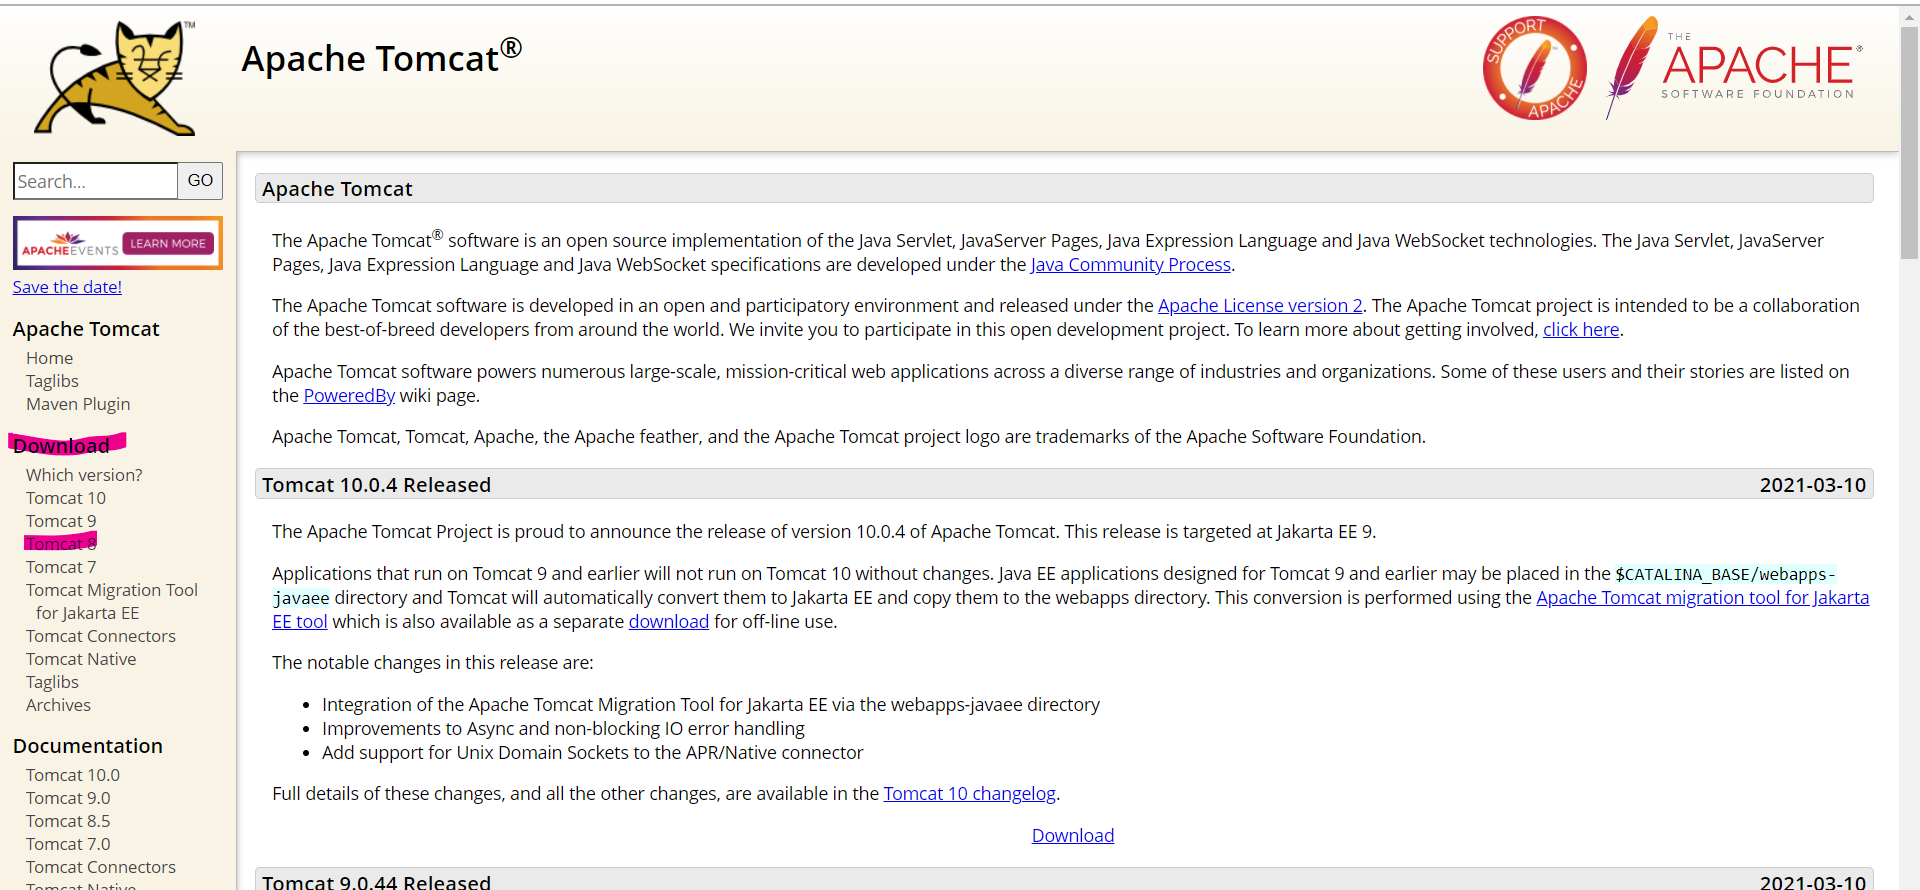Click centered Download link for Tomcat 10.0.4
This screenshot has height=890, width=1920.
[x=1073, y=836]
